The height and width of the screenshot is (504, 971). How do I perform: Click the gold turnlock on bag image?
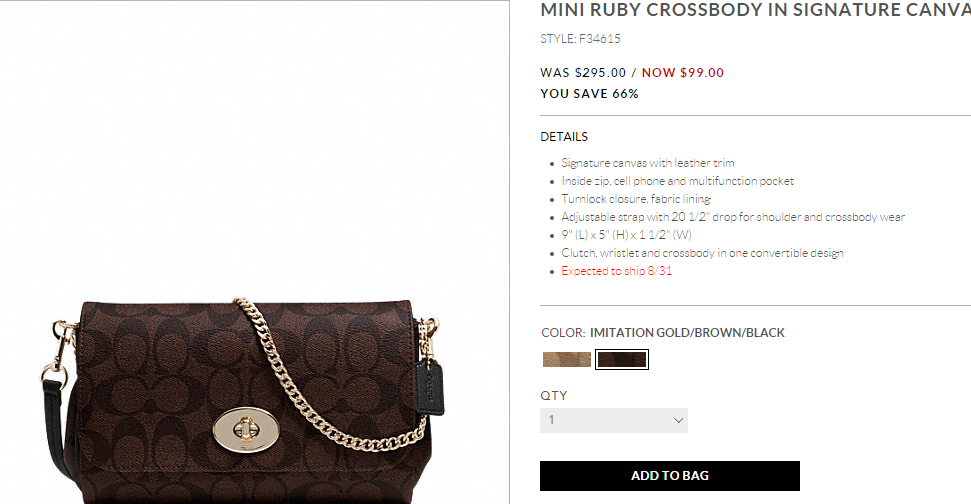coord(245,429)
